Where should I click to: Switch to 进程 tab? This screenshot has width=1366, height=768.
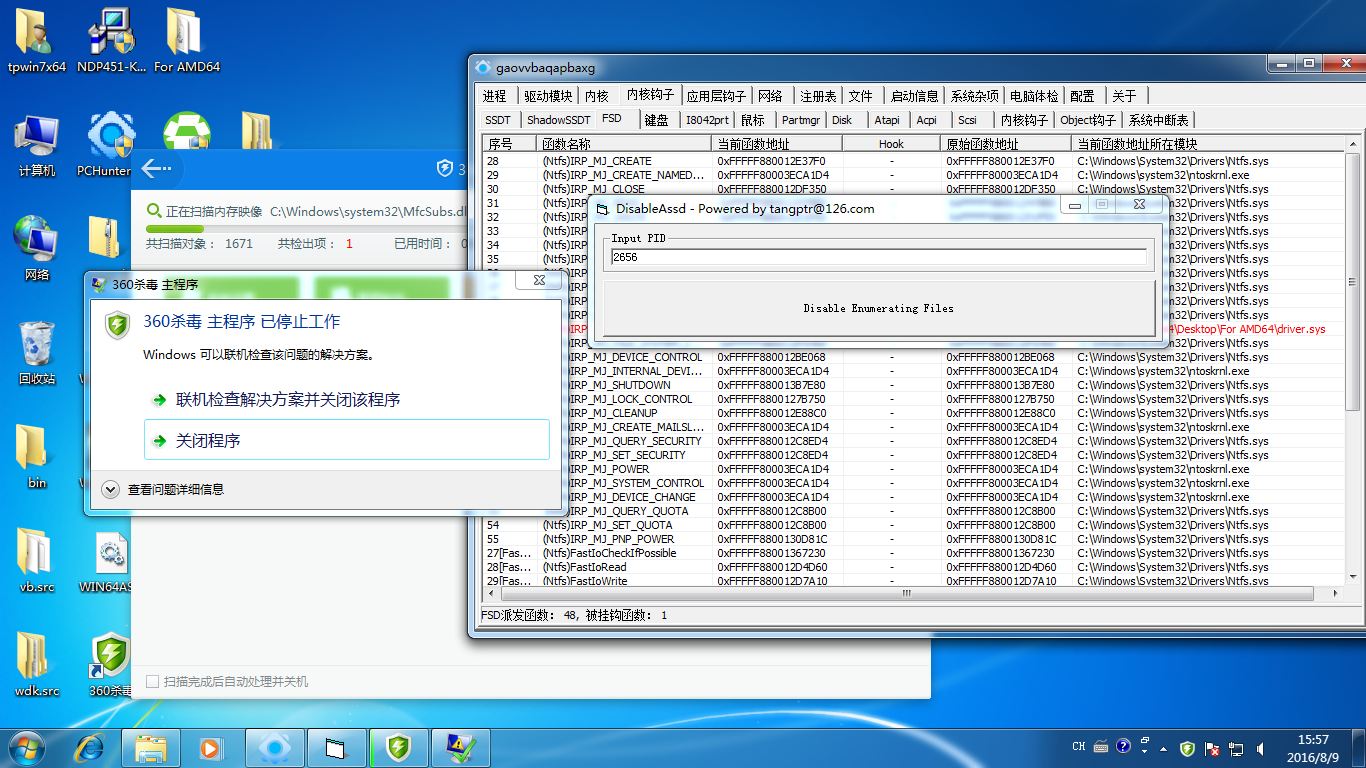(495, 96)
